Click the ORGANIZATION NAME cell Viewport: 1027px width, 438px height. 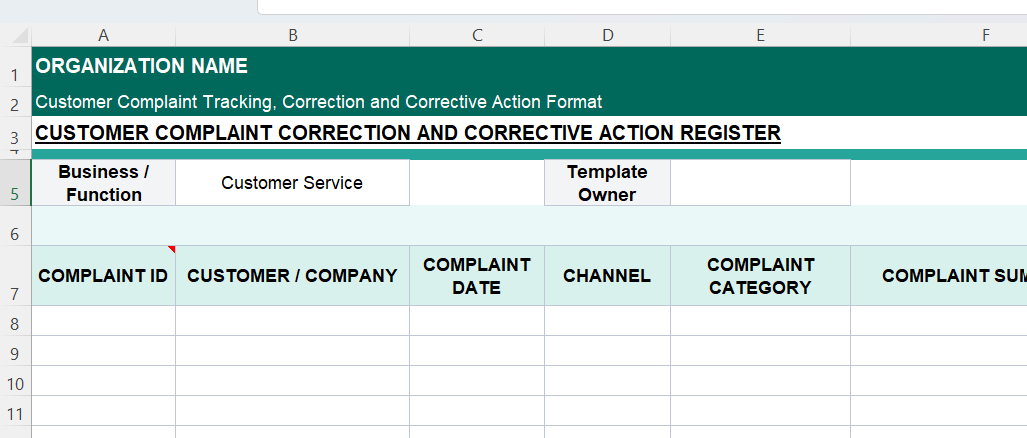pyautogui.click(x=142, y=67)
